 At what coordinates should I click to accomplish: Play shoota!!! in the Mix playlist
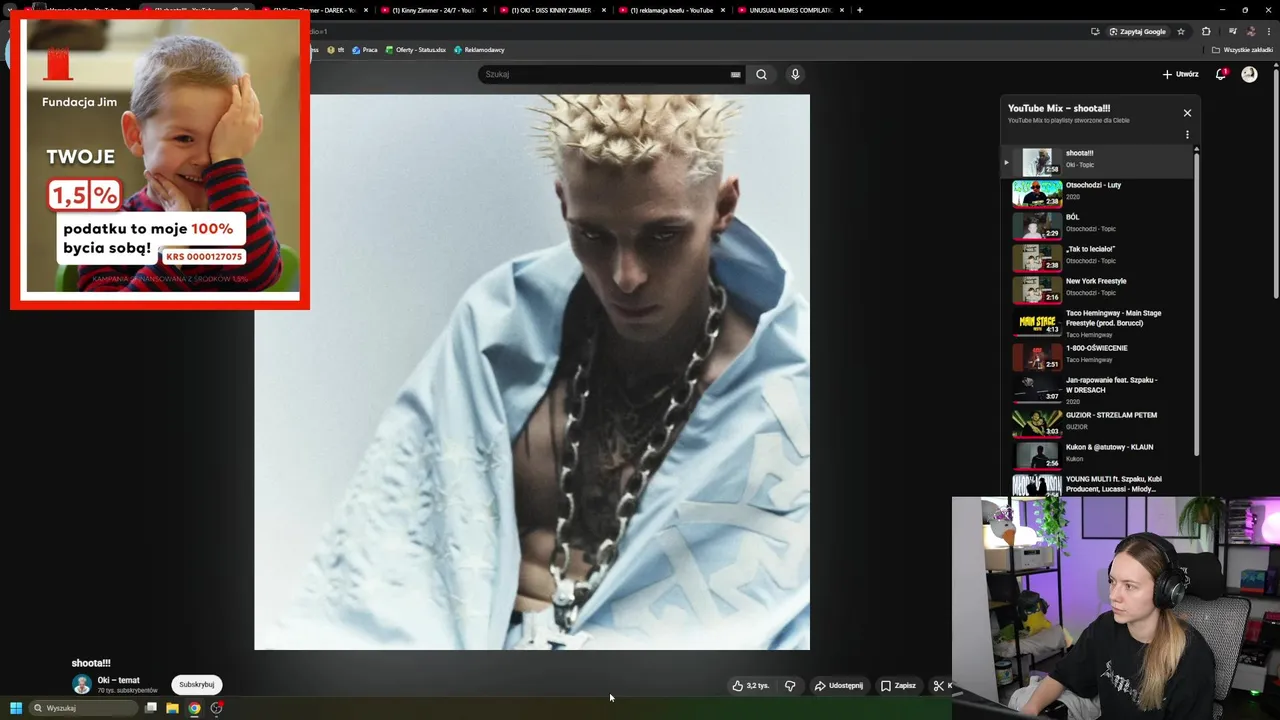[x=1096, y=160]
